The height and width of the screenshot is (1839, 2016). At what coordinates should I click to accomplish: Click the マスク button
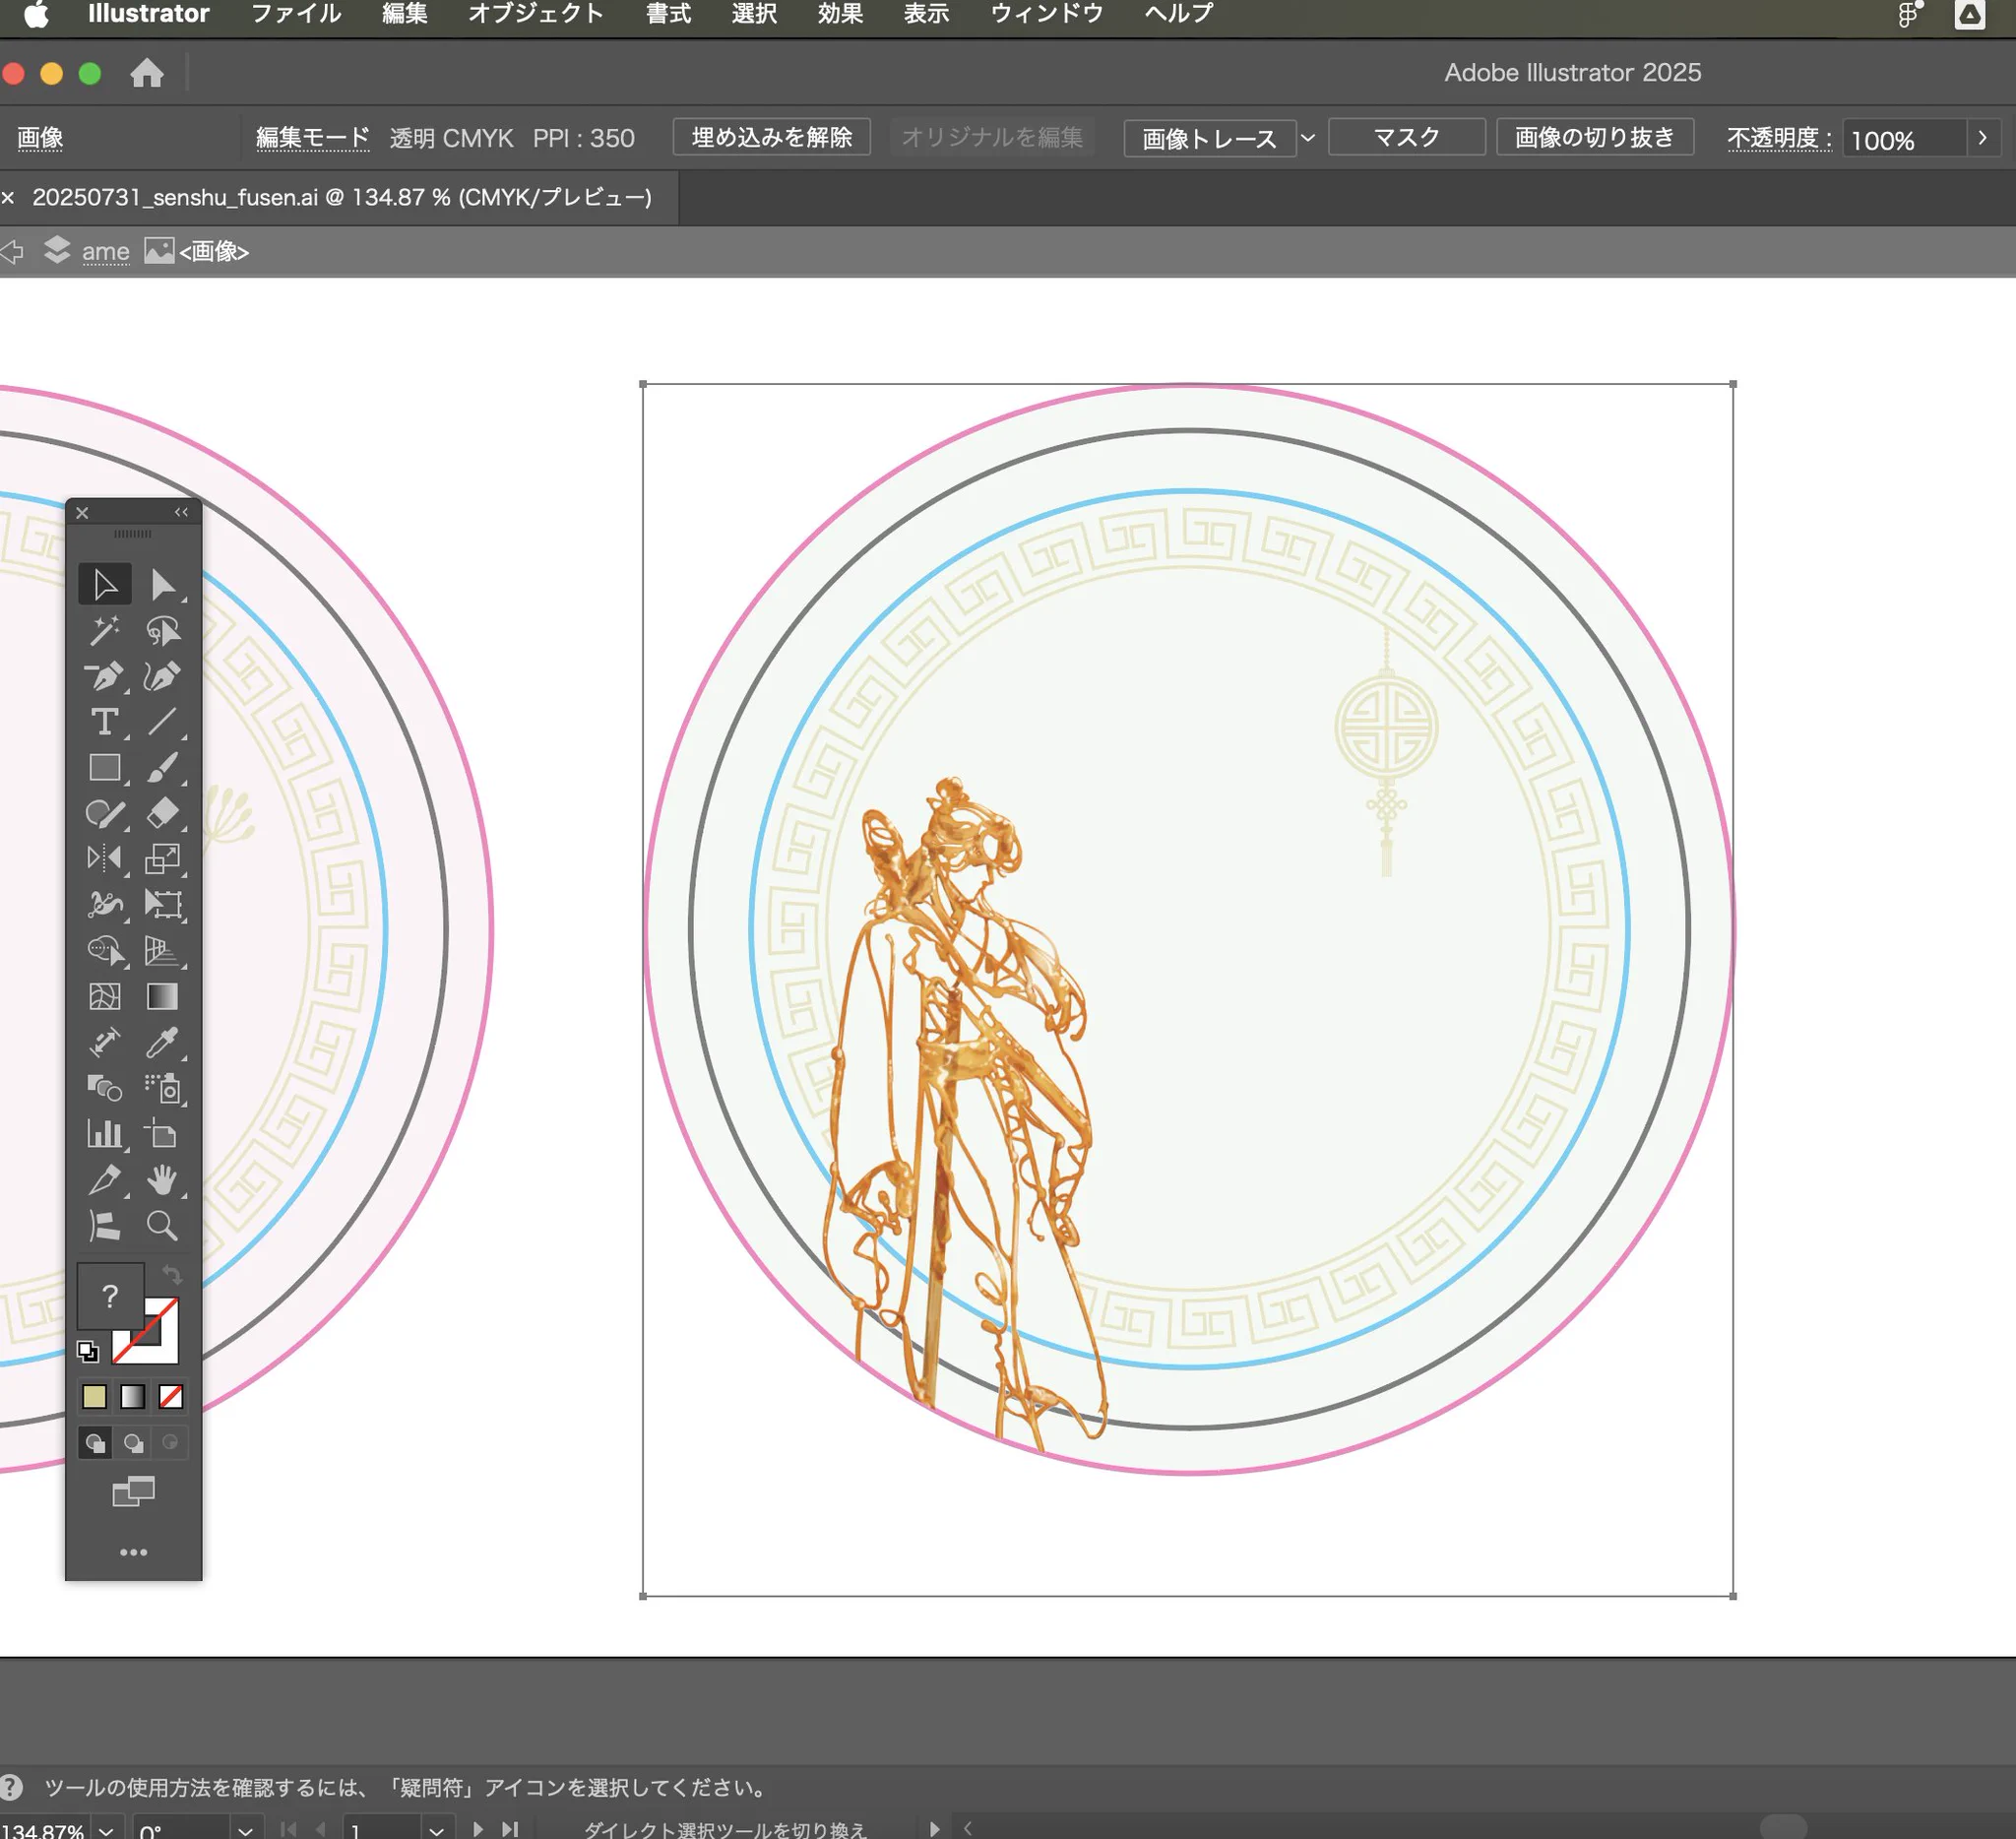pyautogui.click(x=1406, y=137)
